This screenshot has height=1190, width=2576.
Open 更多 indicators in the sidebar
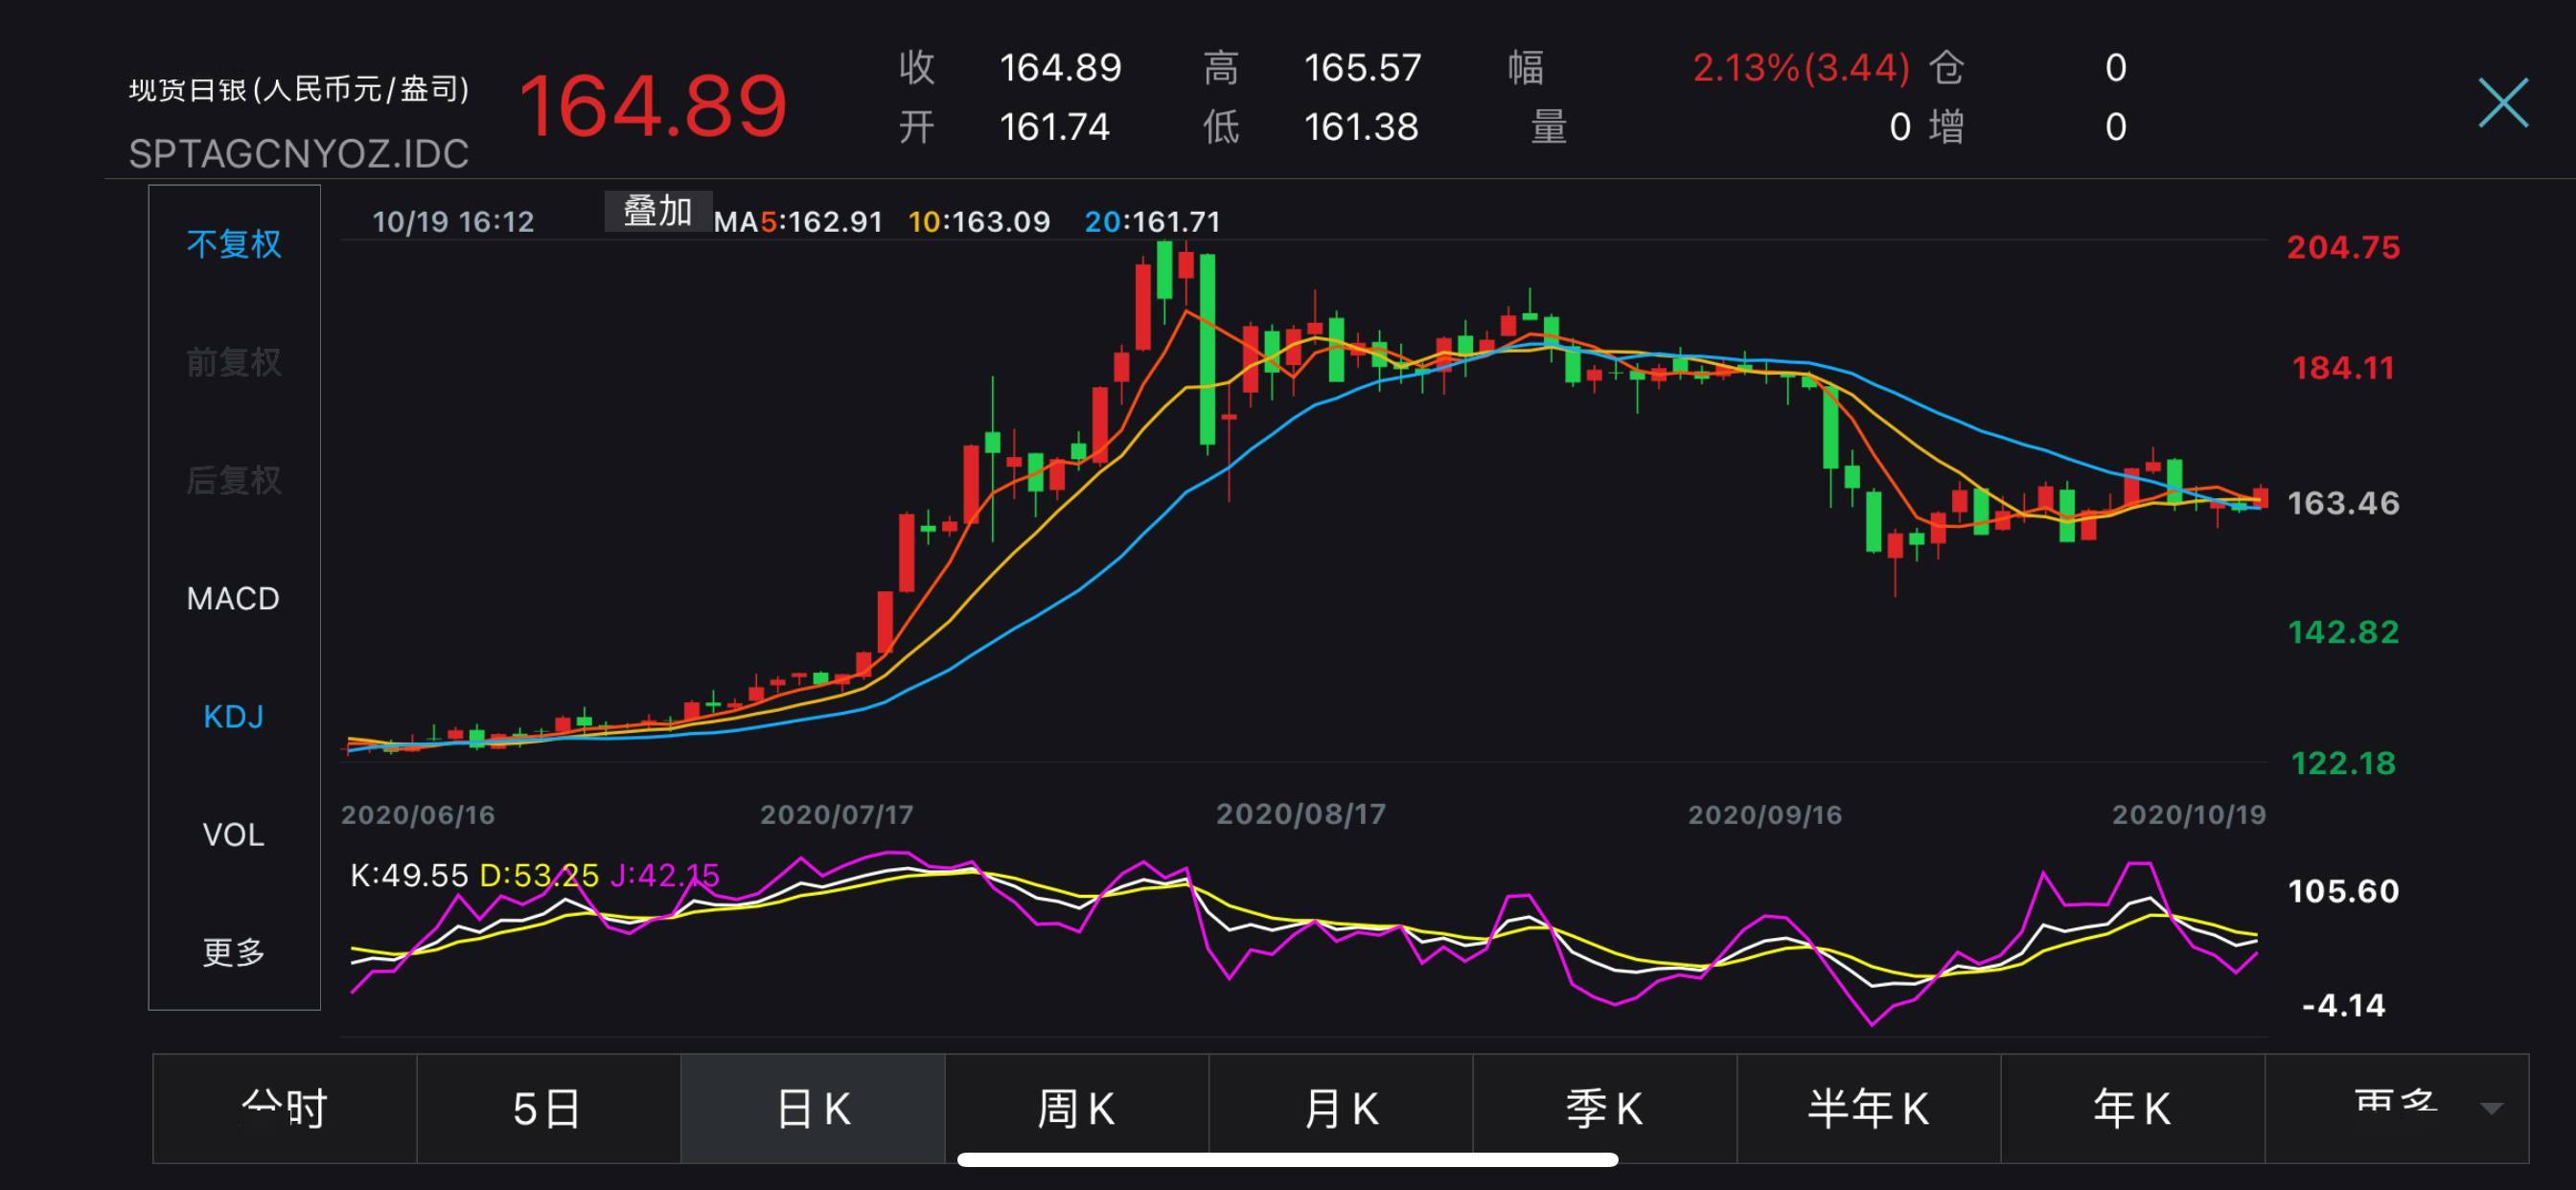(x=234, y=951)
